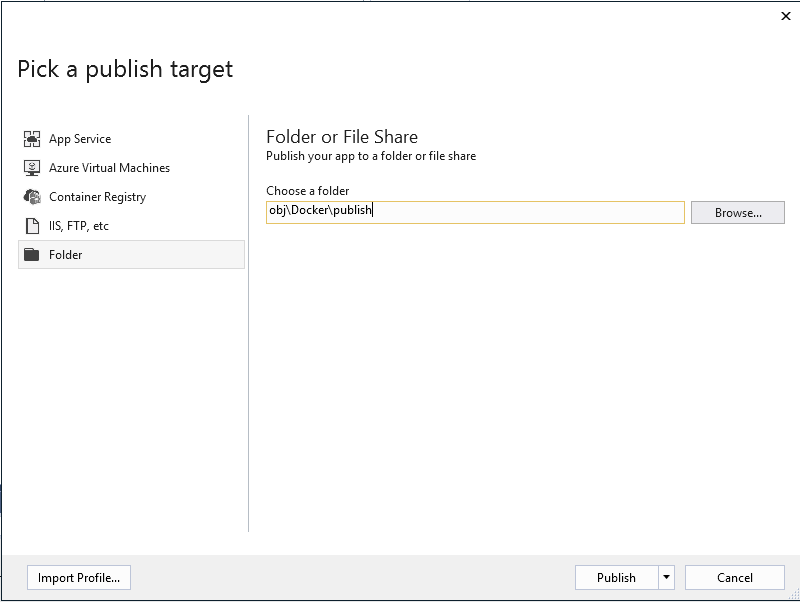The height and width of the screenshot is (602, 800).
Task: Select the Folder publish target
Action: click(x=131, y=255)
